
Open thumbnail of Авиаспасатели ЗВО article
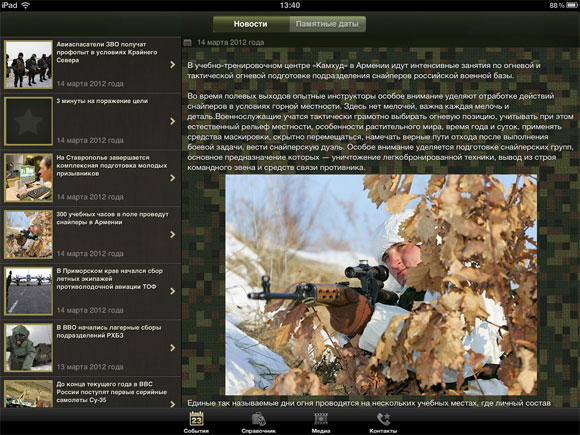click(28, 64)
